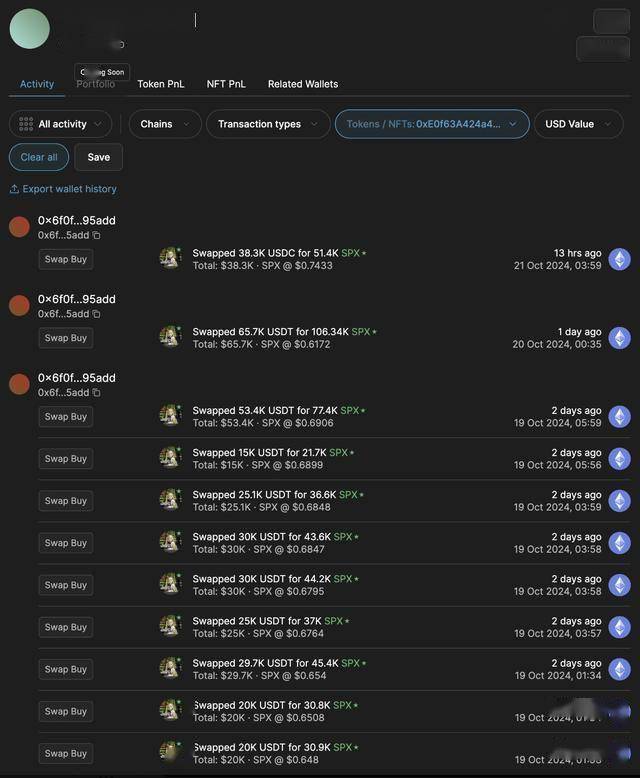640x778 pixels.
Task: Click the SPX token icon on the 38.3K USDC swap
Action: click(170, 258)
